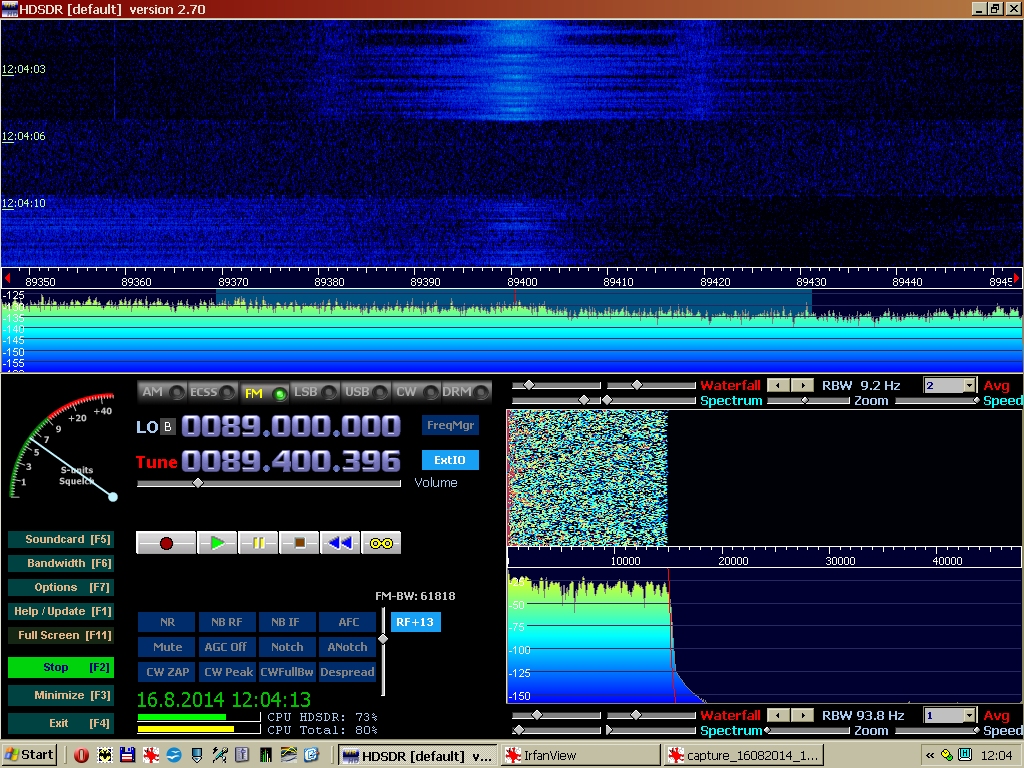Screen dimensions: 1024x768
Task: Switch to Full Screen [F11]
Action: click(61, 635)
